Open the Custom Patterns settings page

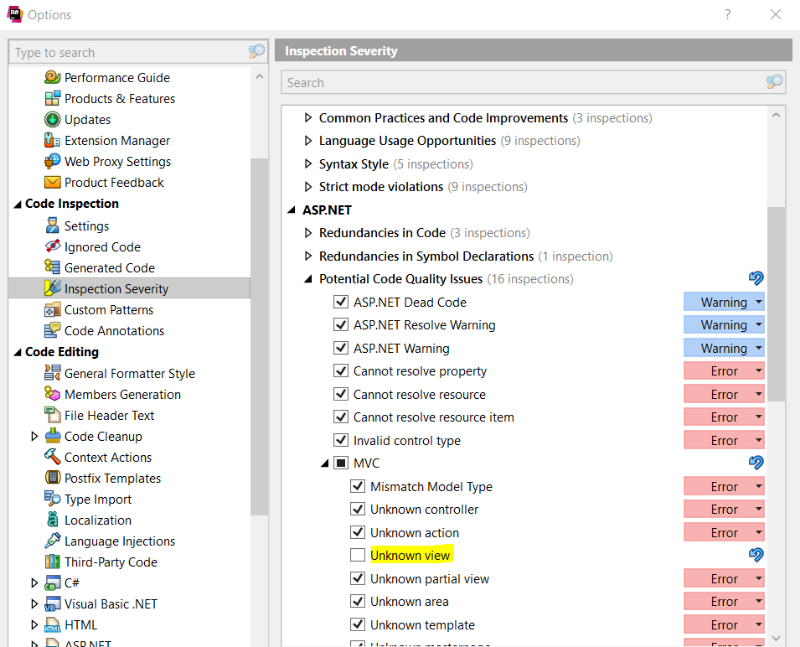coord(109,310)
